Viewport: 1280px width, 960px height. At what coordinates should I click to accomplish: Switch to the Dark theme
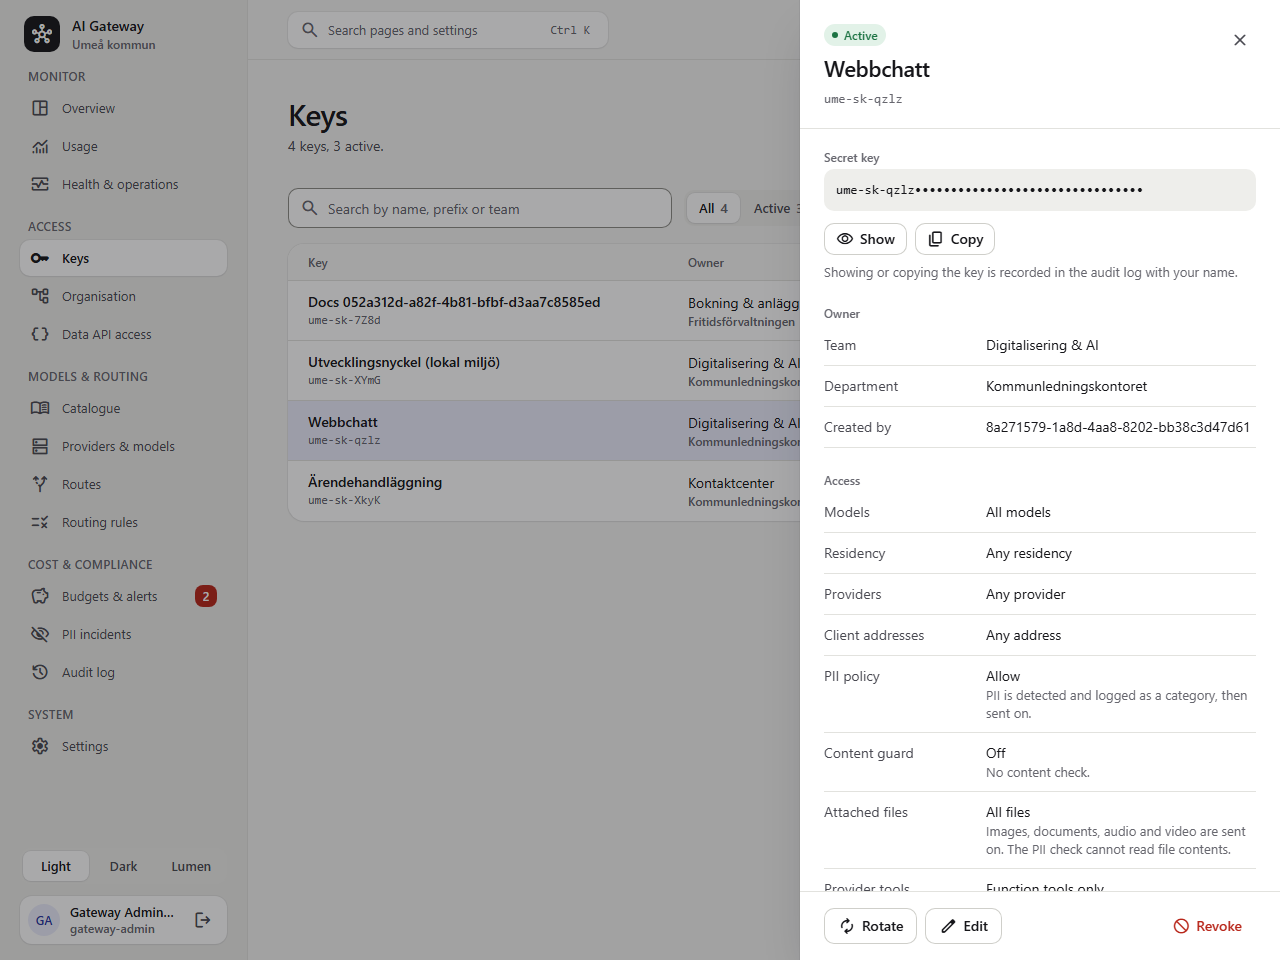(124, 866)
